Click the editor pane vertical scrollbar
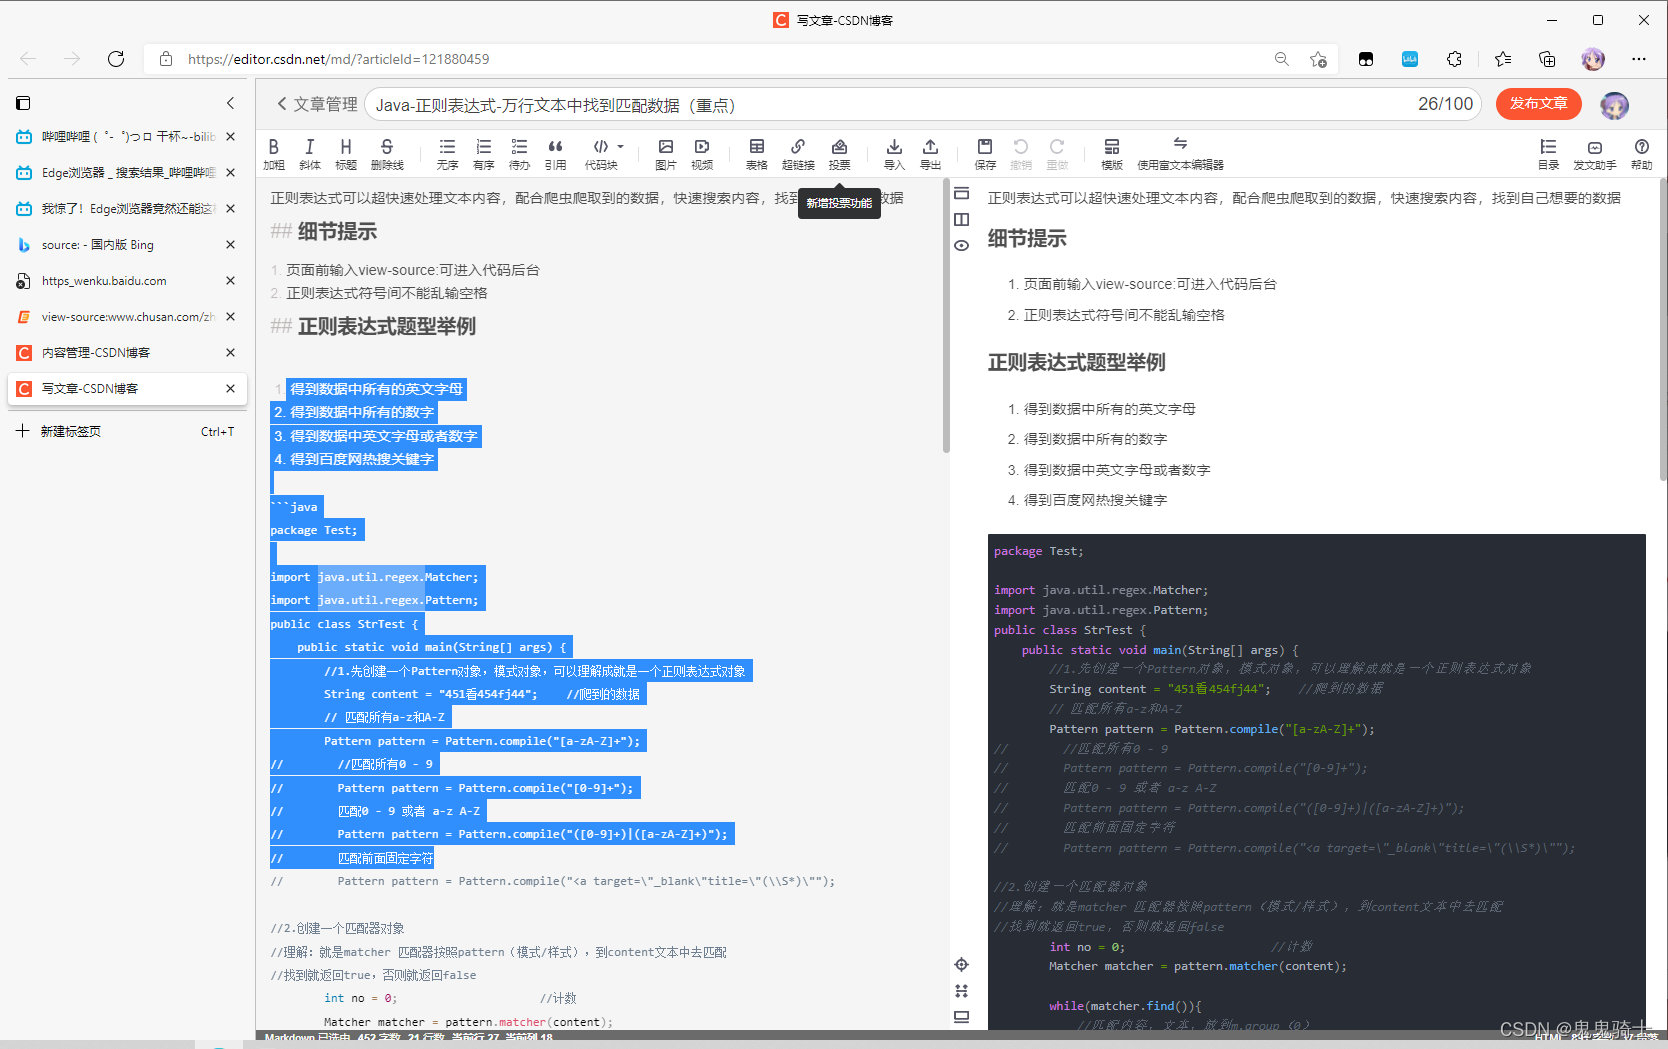Viewport: 1668px width, 1049px height. [x=946, y=316]
